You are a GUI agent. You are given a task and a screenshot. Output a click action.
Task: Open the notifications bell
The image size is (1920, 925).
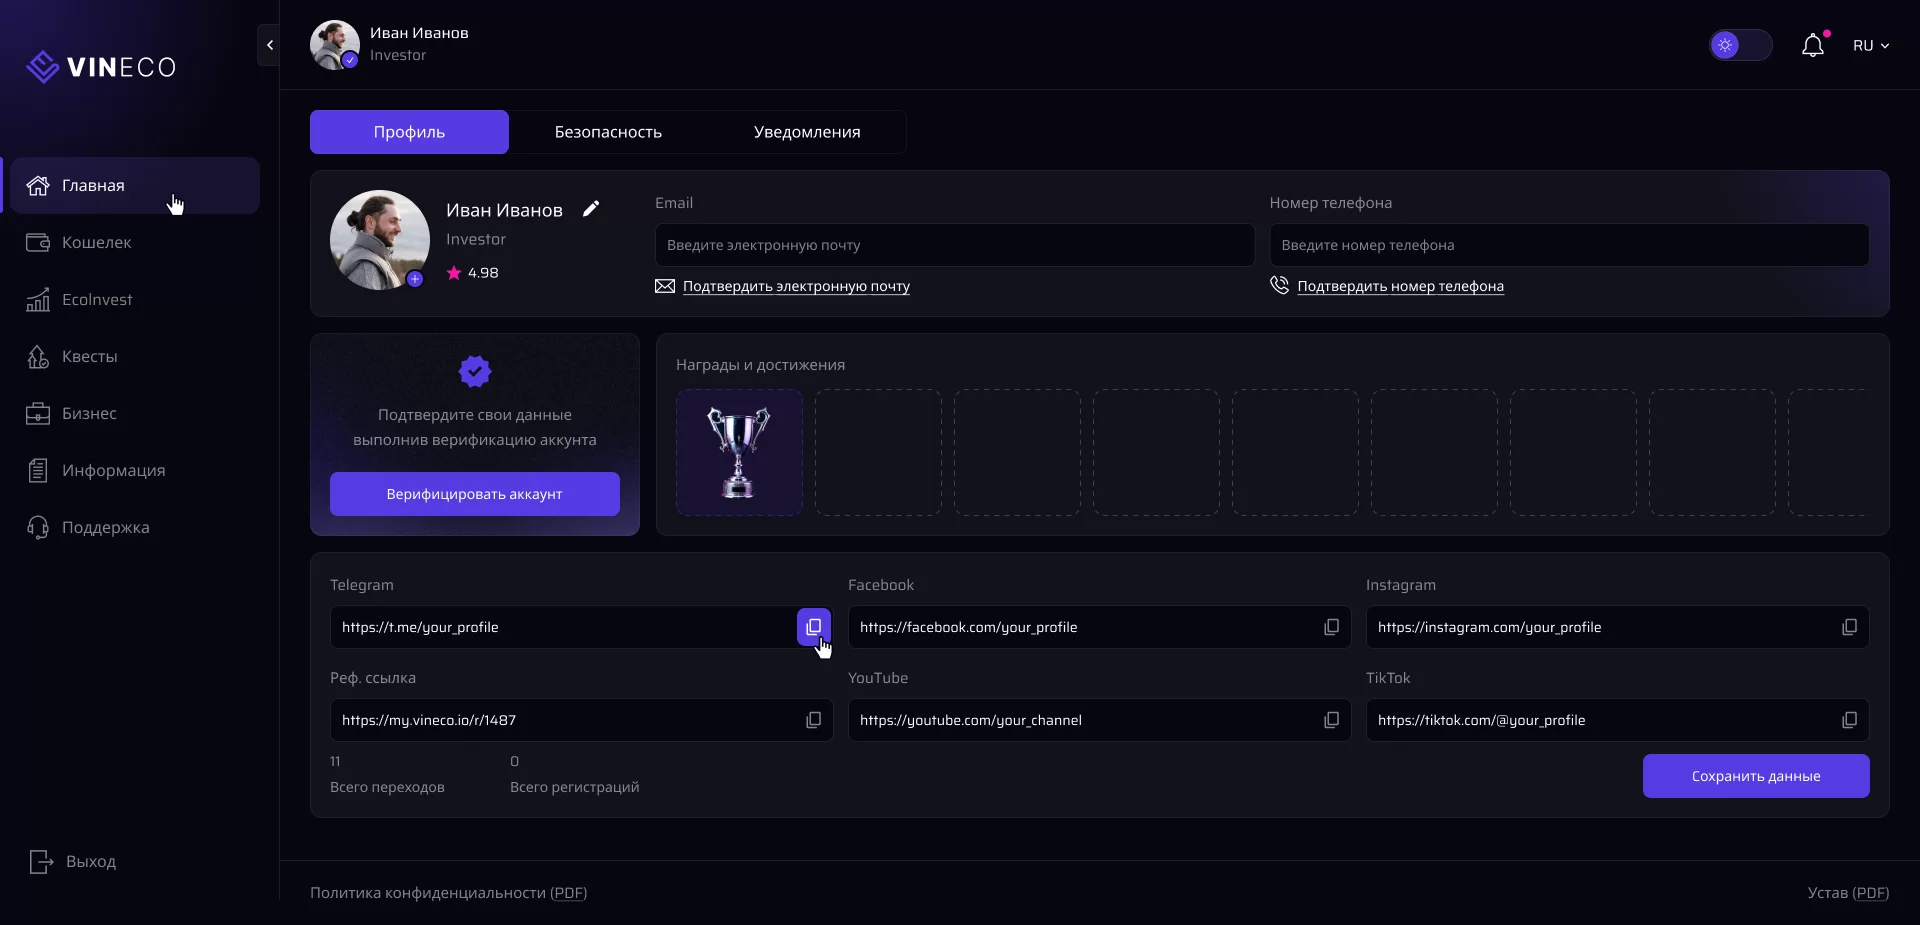[x=1812, y=46]
